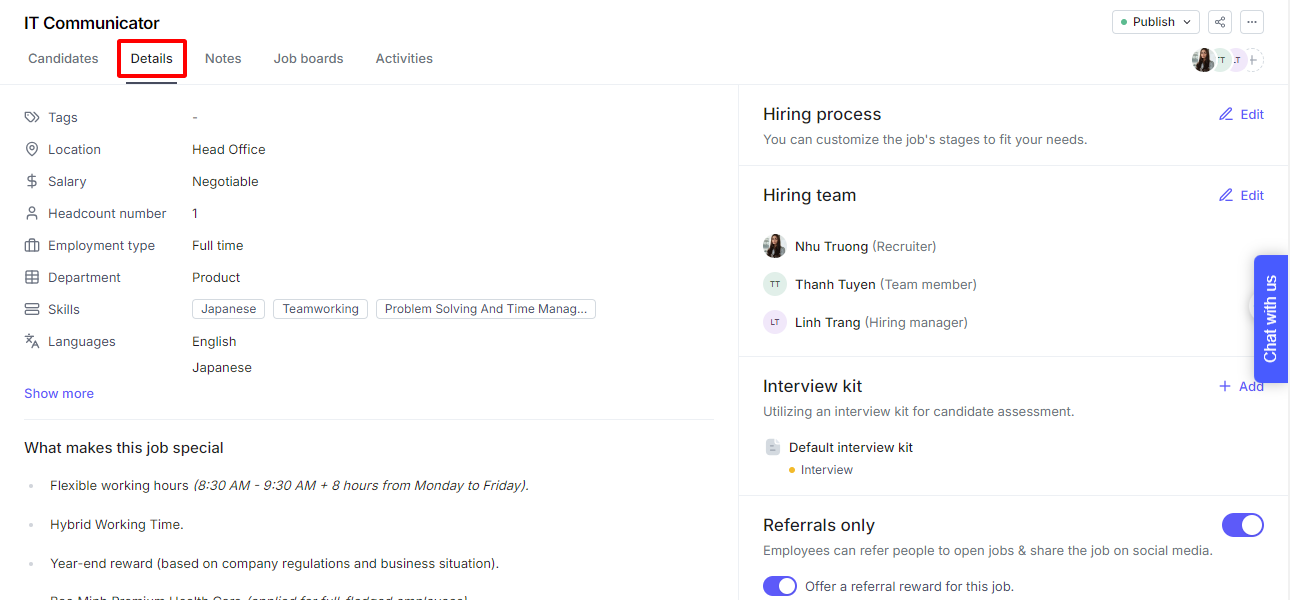Disable the Referrals only toggle
Image resolution: width=1290 pixels, height=600 pixels.
(x=1242, y=525)
